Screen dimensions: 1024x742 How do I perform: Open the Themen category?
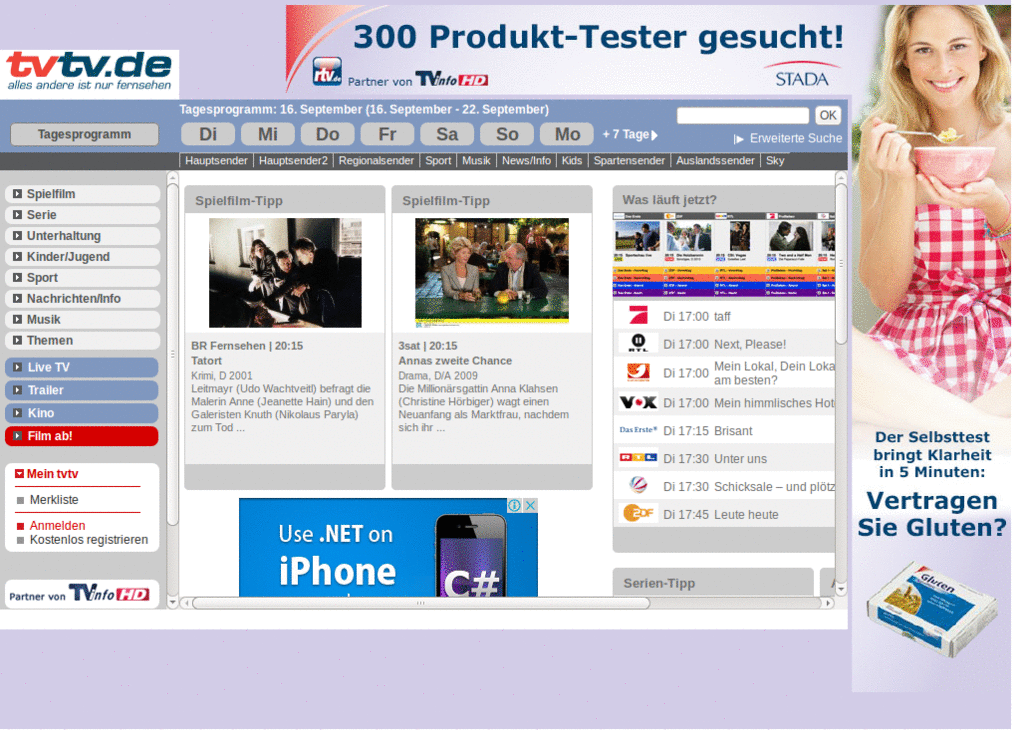[x=82, y=340]
